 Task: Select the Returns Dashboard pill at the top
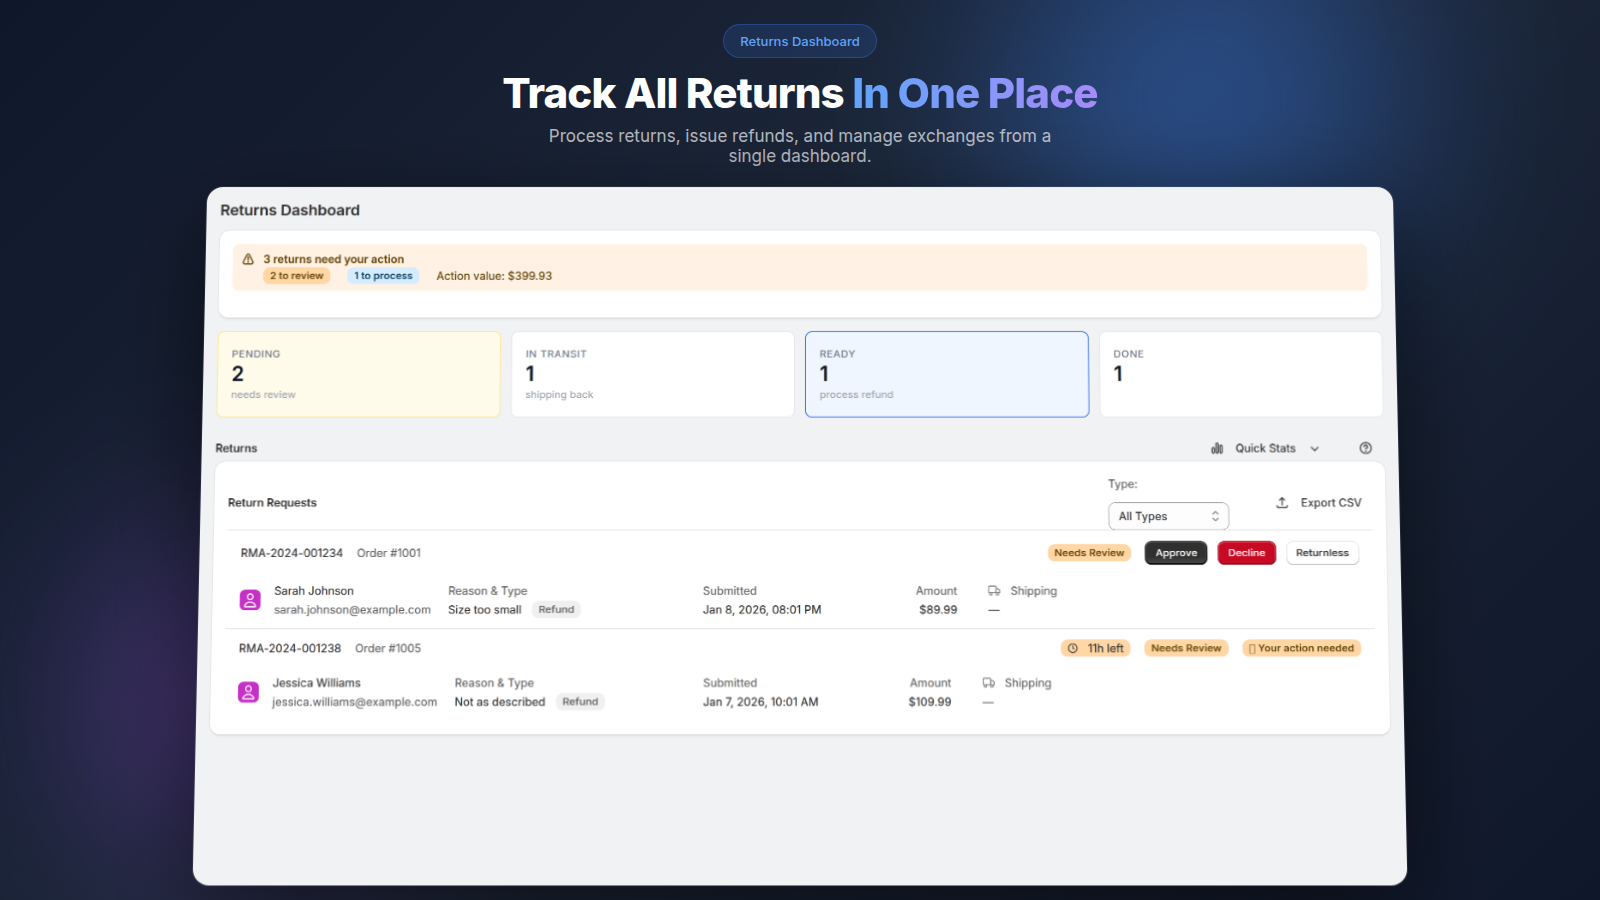tap(799, 41)
